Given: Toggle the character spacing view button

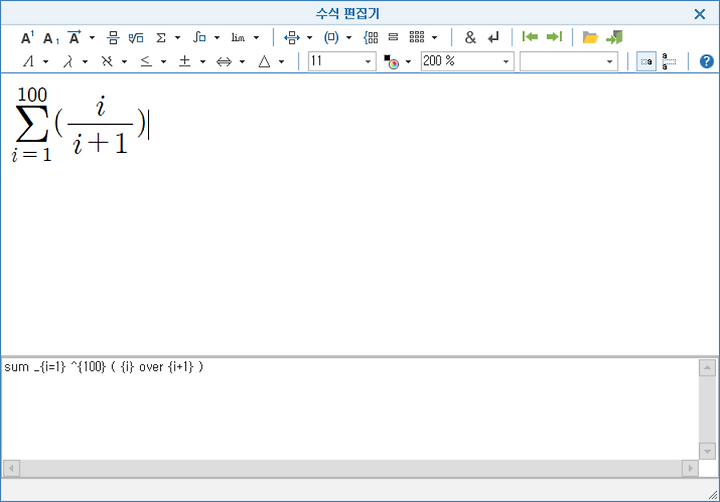Looking at the screenshot, I should click(669, 62).
